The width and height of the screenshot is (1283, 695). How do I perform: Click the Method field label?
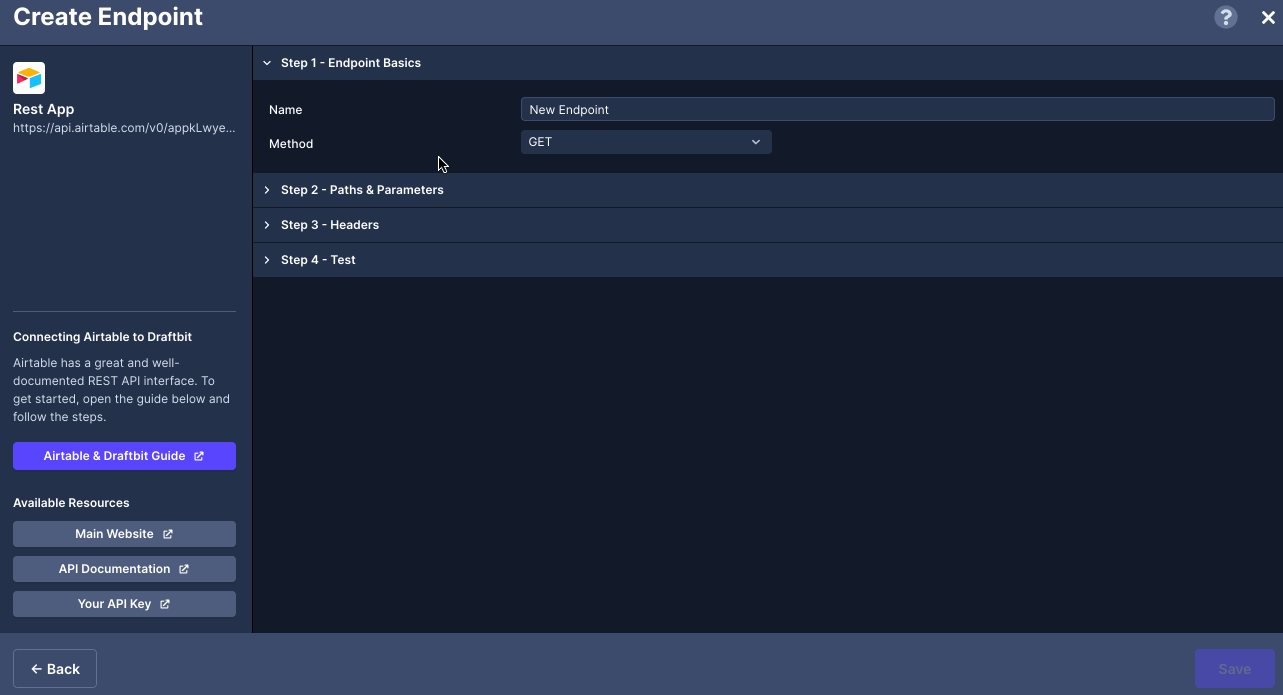click(x=291, y=144)
